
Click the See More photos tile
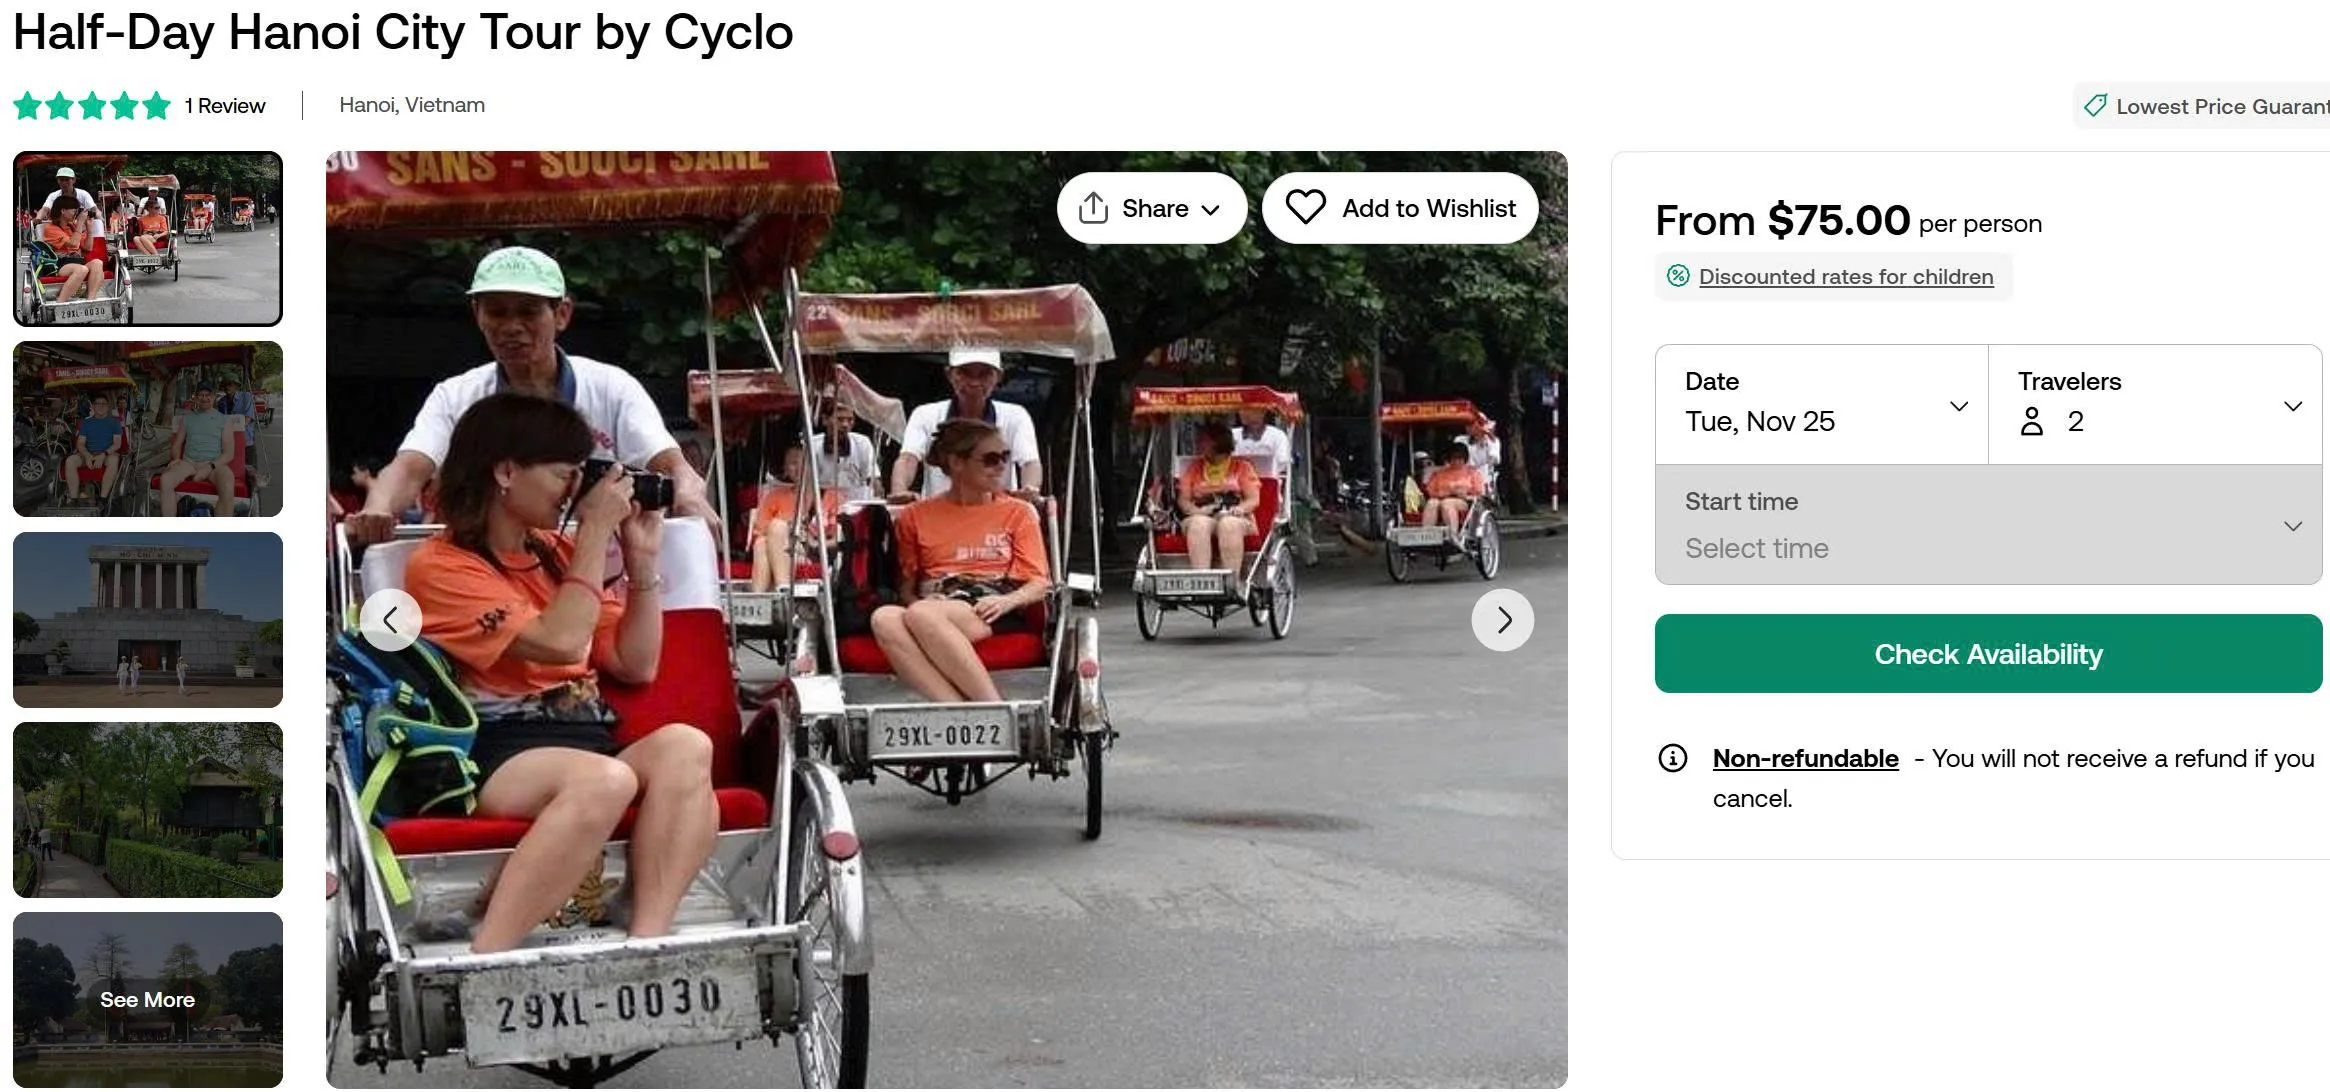148,999
